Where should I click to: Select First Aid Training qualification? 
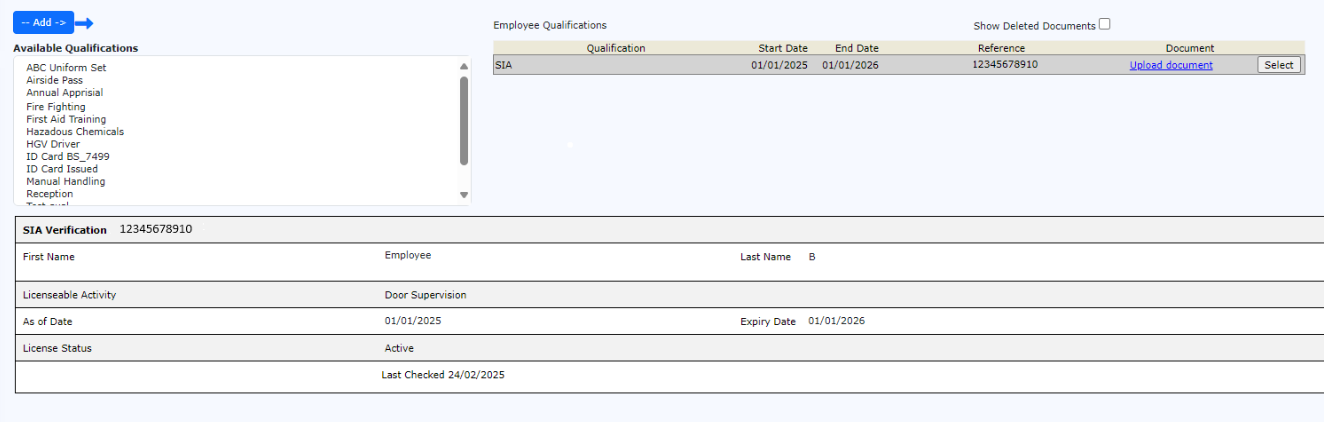coord(66,119)
